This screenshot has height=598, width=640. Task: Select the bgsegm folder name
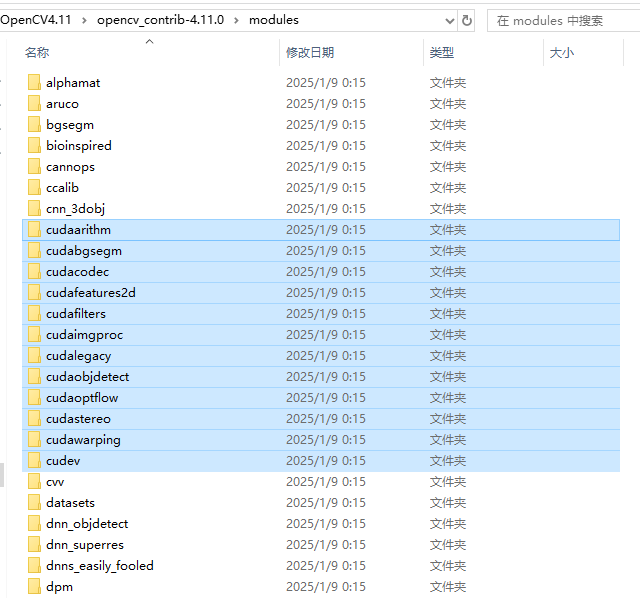[x=70, y=125]
